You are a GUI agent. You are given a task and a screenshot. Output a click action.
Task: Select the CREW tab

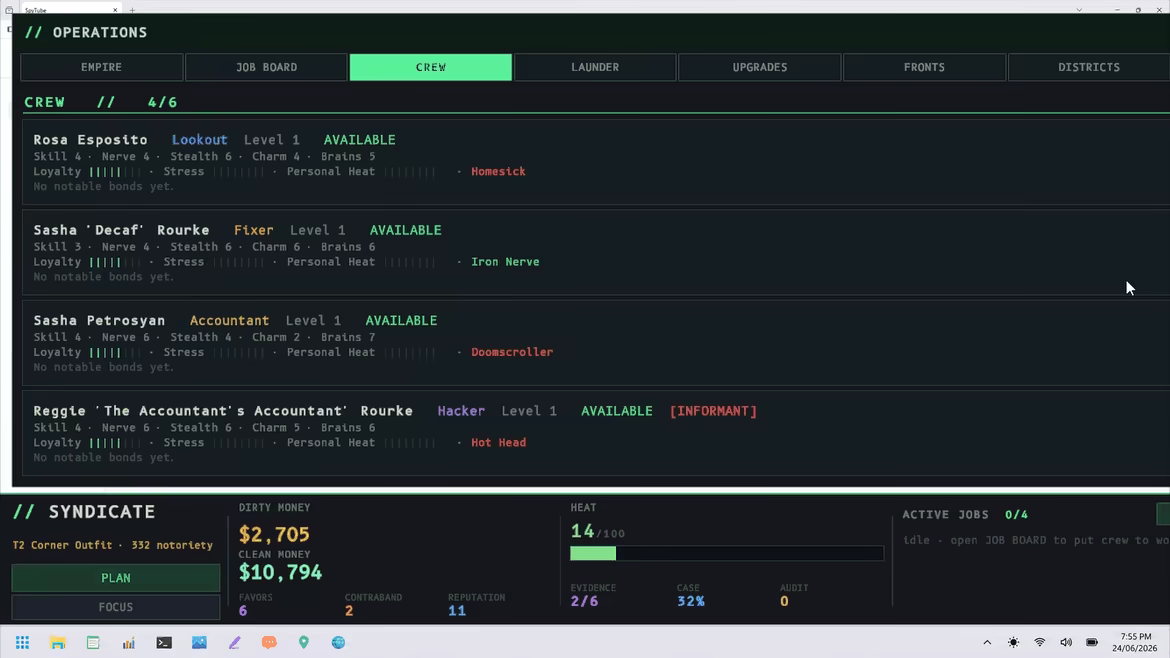pyautogui.click(x=431, y=67)
